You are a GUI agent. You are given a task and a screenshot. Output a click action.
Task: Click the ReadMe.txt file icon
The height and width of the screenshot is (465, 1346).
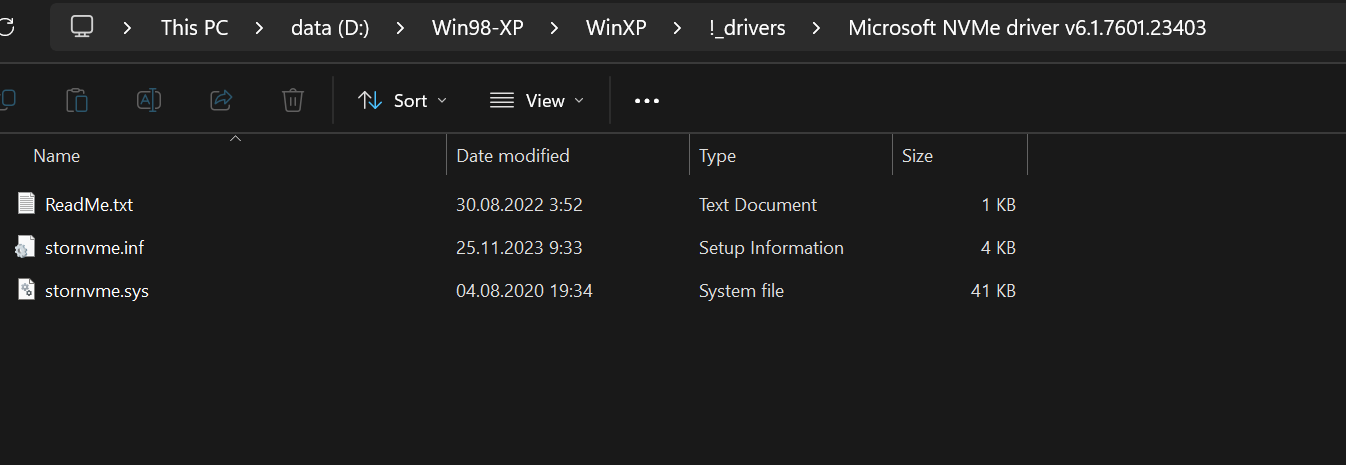[x=26, y=204]
